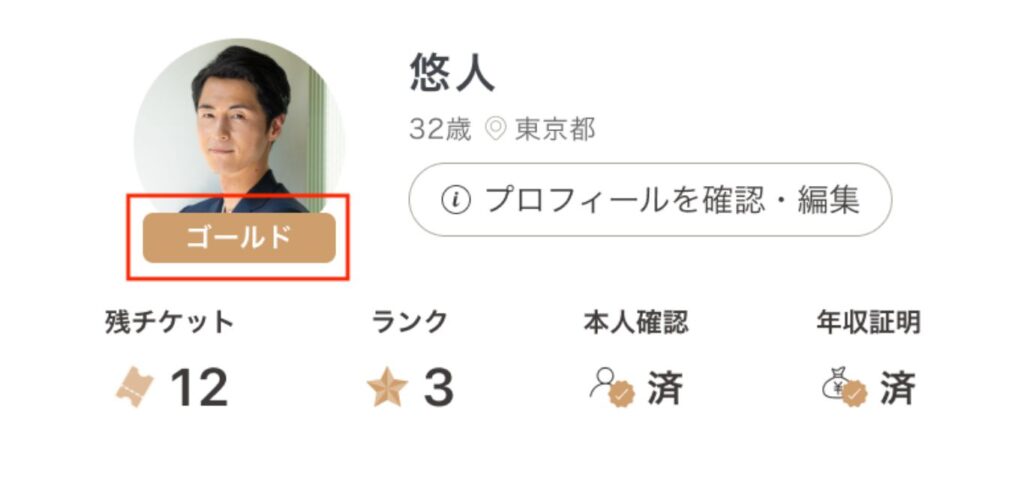Click the remaining ticket count 12
The height and width of the screenshot is (490, 1024).
click(x=200, y=388)
